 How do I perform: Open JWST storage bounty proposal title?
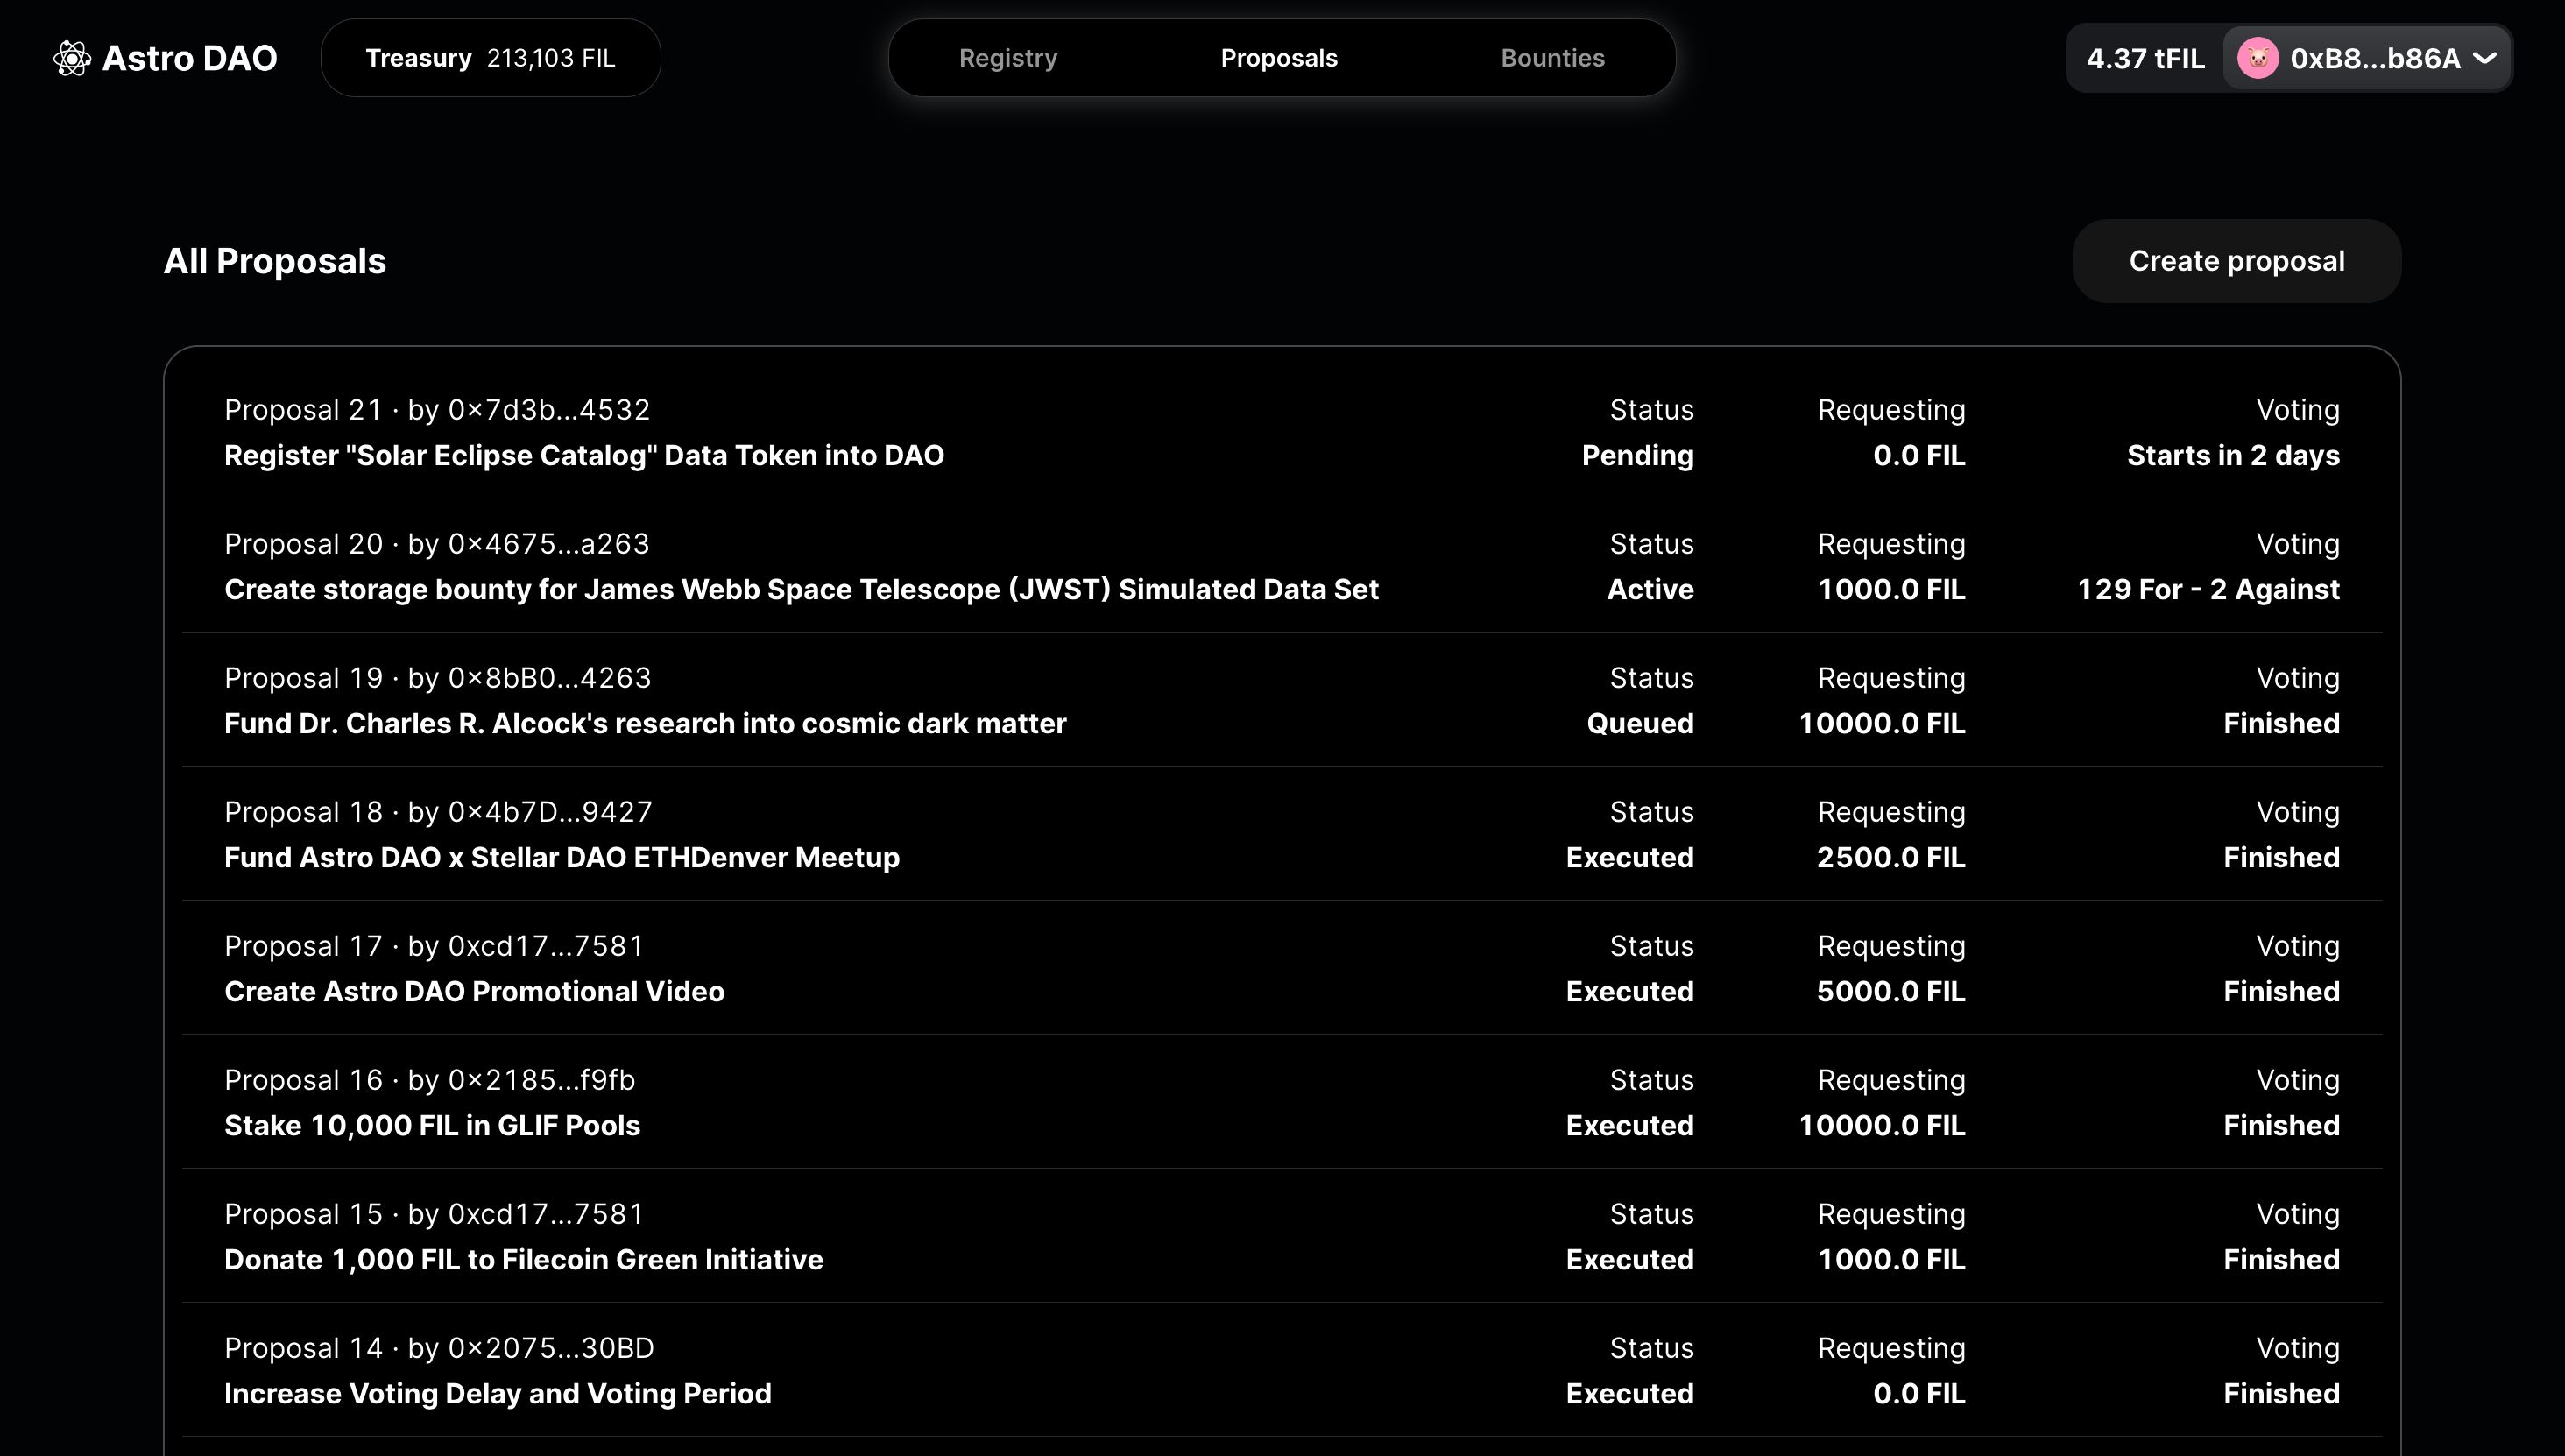(x=801, y=590)
